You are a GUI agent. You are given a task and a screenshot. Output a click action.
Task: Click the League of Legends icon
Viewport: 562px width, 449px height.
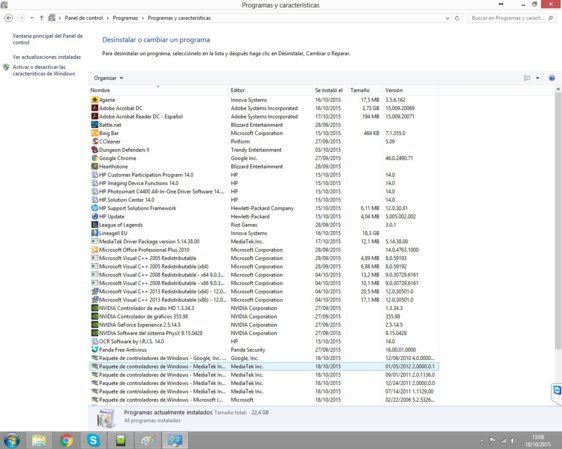click(x=95, y=225)
